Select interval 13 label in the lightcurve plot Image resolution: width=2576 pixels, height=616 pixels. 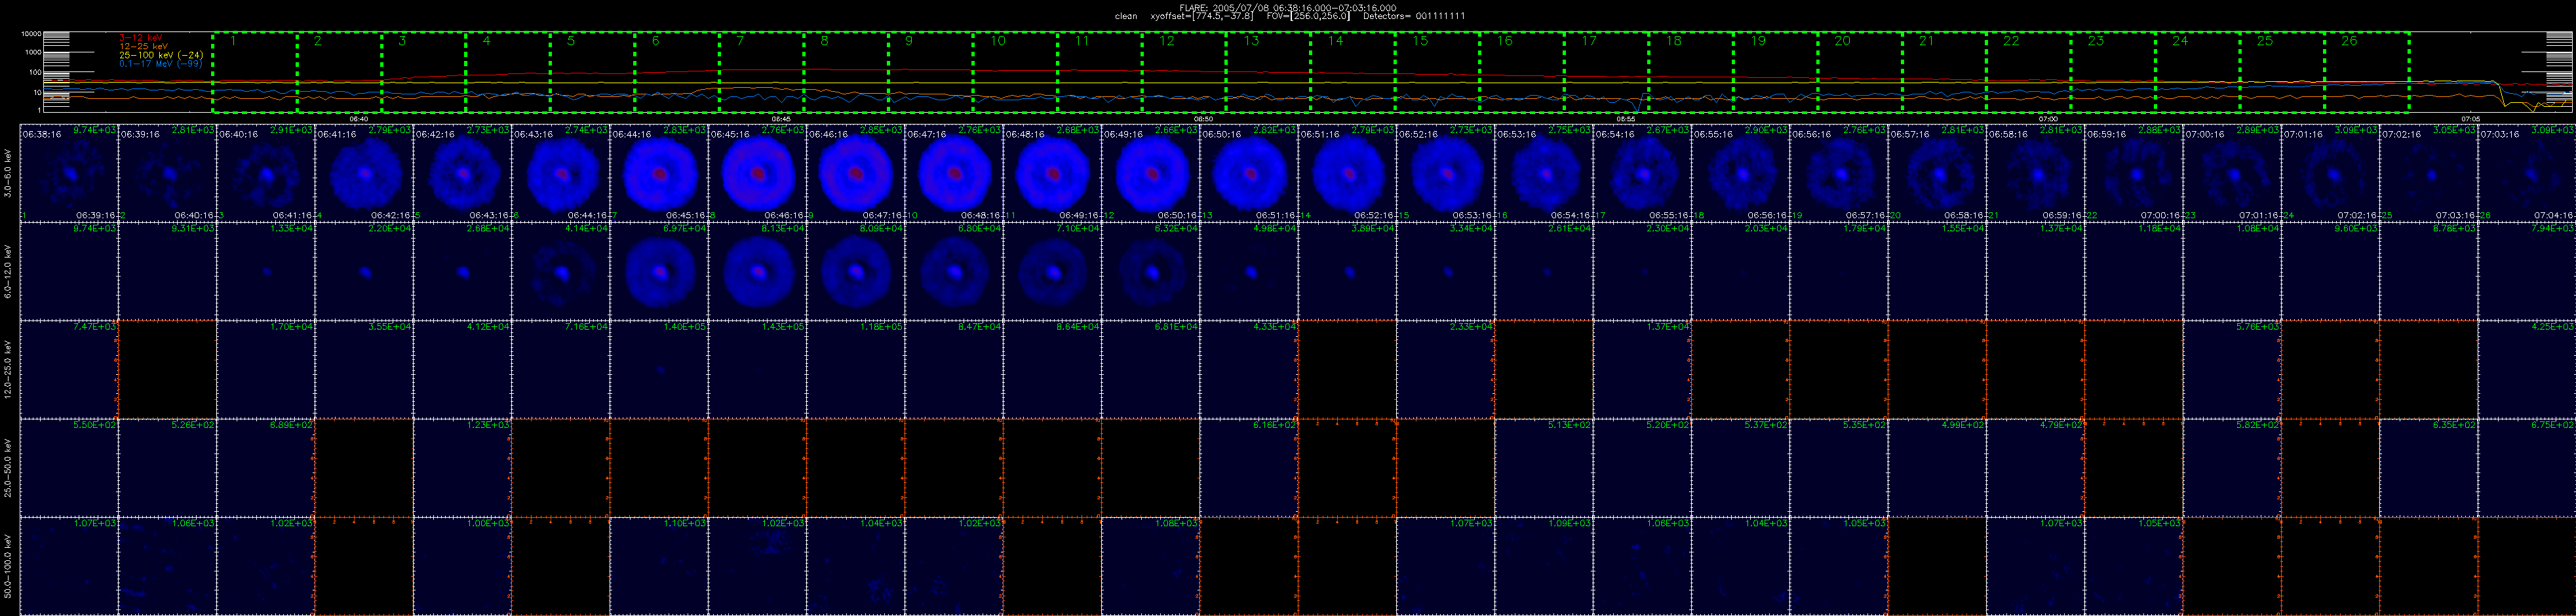click(1252, 41)
